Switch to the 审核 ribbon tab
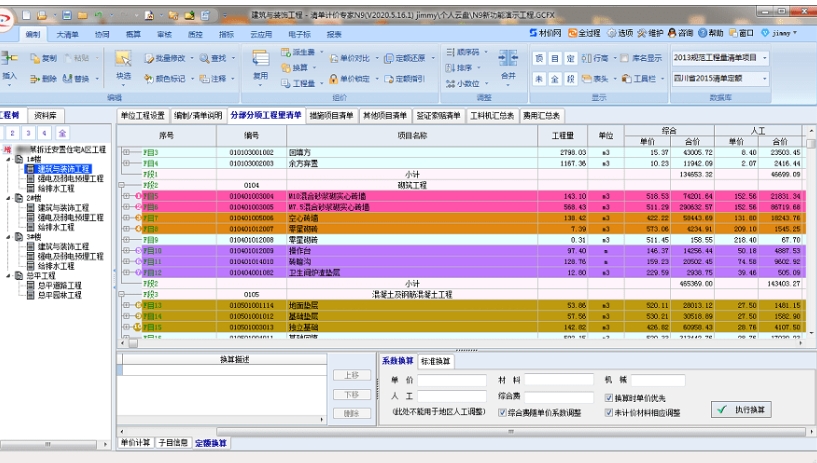Image resolution: width=817 pixels, height=463 pixels. [x=164, y=34]
